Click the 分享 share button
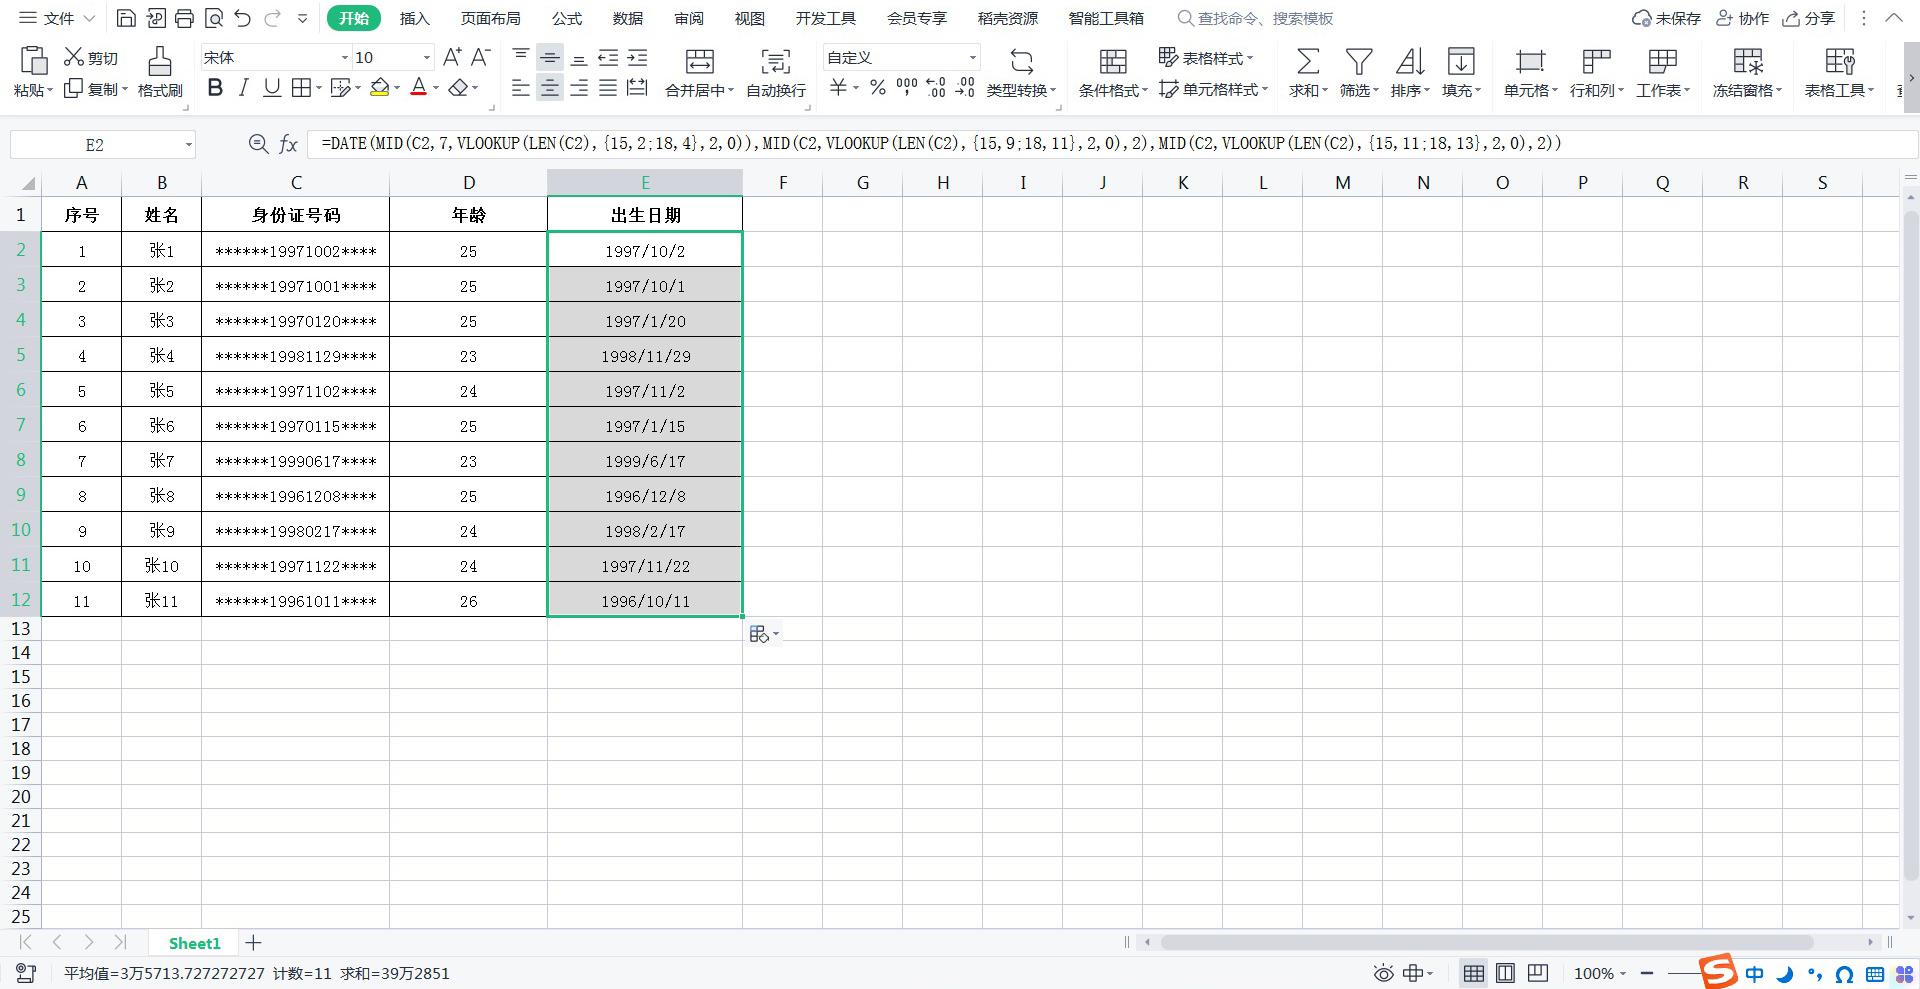This screenshot has width=1920, height=989. pos(1809,19)
